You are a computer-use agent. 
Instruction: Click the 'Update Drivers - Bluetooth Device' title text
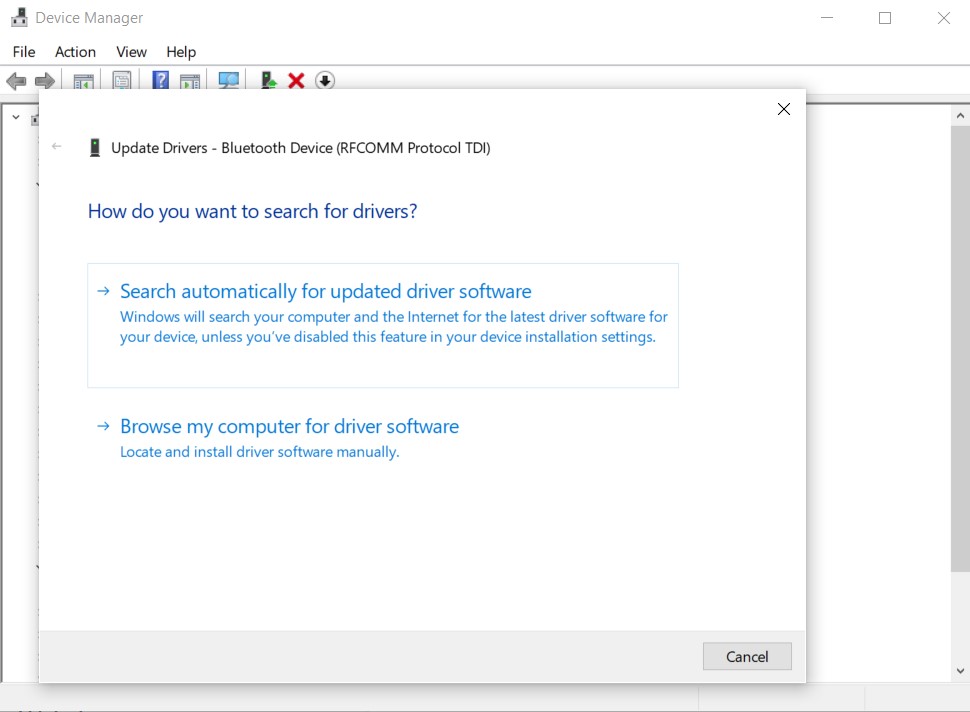pos(301,148)
